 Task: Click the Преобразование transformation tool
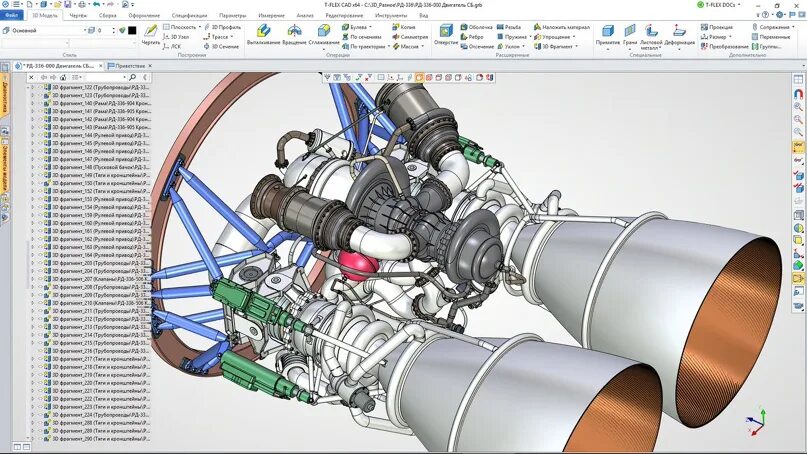pos(724,46)
